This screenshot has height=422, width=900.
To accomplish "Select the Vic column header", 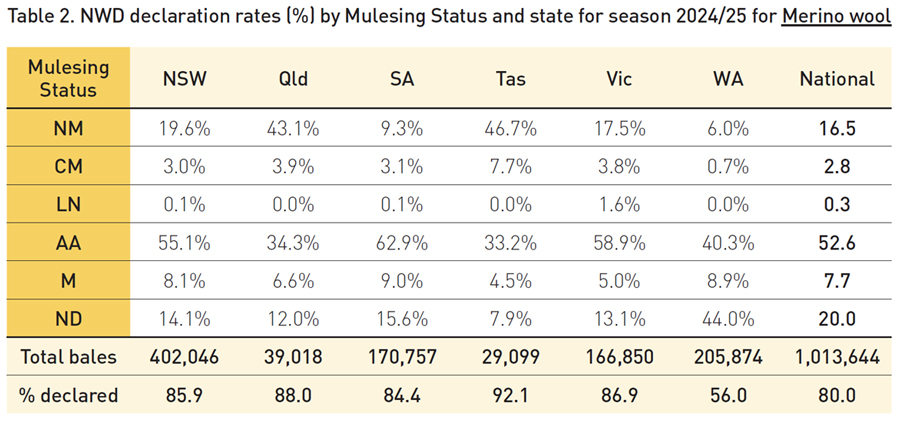I will tap(624, 78).
